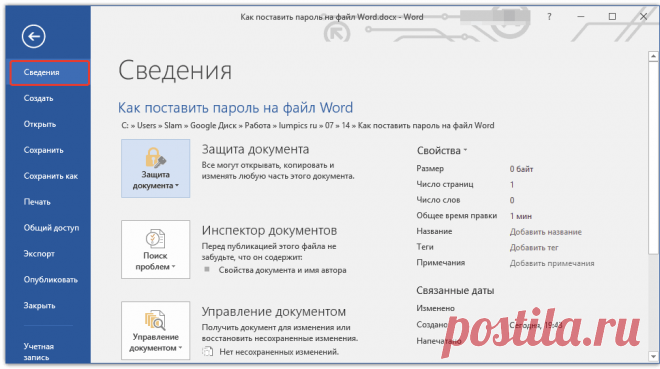Click the vertical scrollbar thumb
The height and width of the screenshot is (369, 660).
click(x=653, y=158)
